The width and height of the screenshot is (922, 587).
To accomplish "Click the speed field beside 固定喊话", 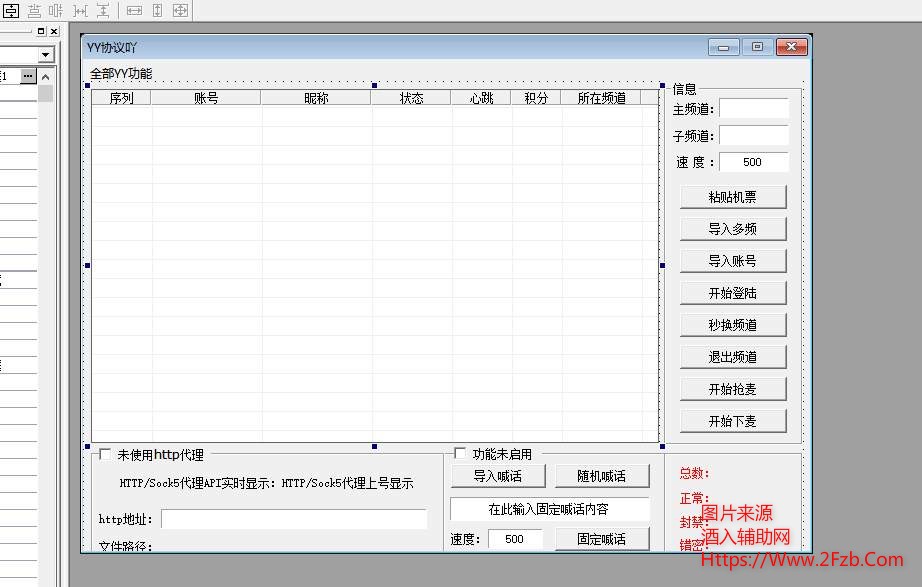I will pyautogui.click(x=515, y=539).
